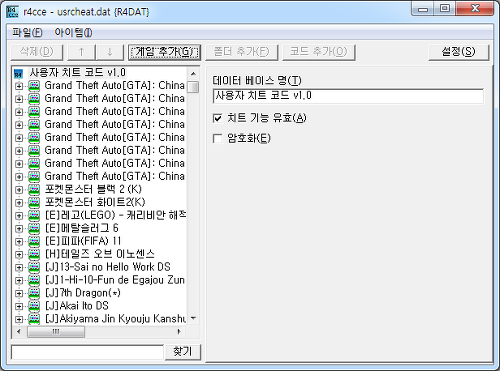Open the 아이템(I) menu

coord(74,32)
